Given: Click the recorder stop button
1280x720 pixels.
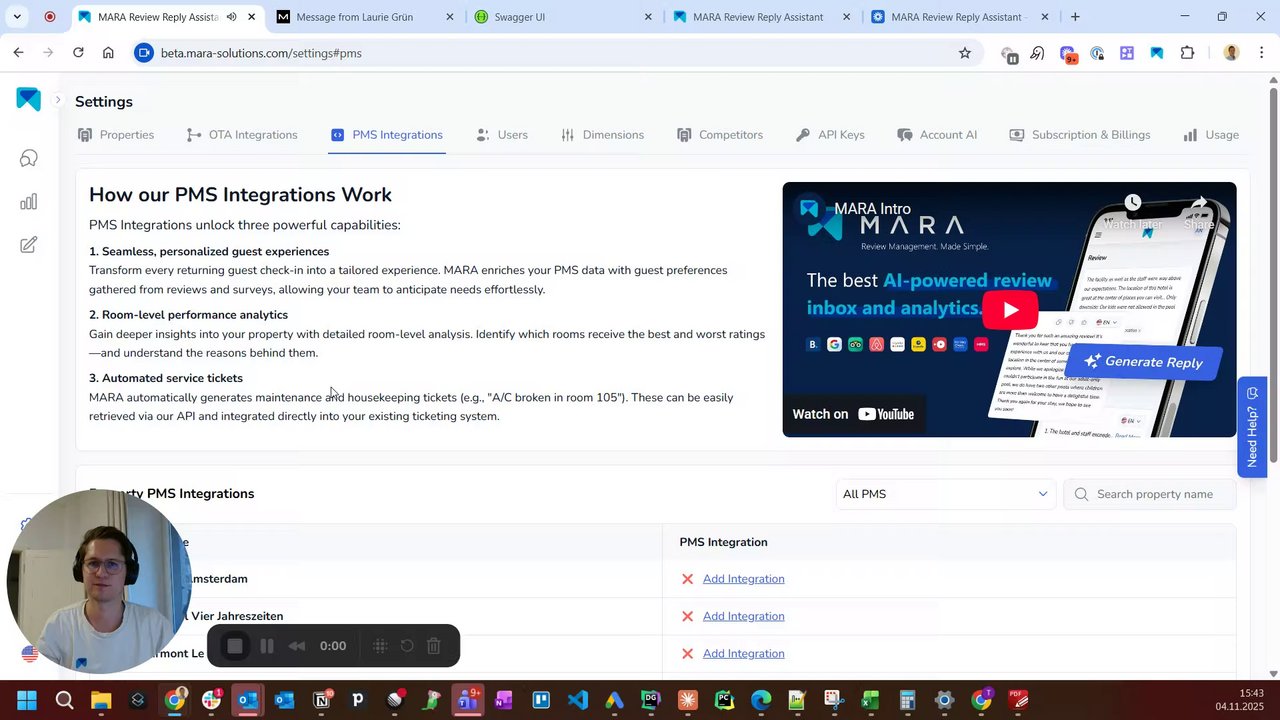Looking at the screenshot, I should tap(234, 646).
